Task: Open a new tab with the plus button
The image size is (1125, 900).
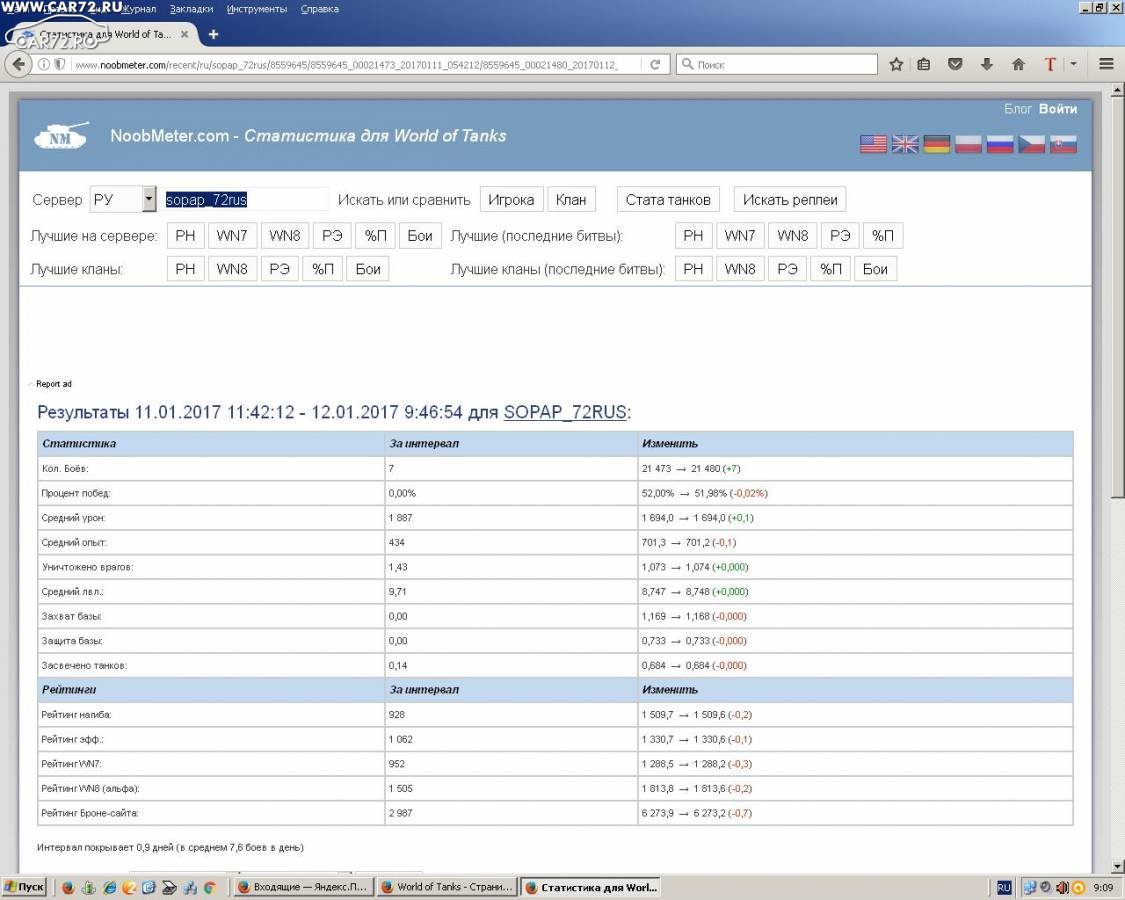Action: pyautogui.click(x=213, y=34)
